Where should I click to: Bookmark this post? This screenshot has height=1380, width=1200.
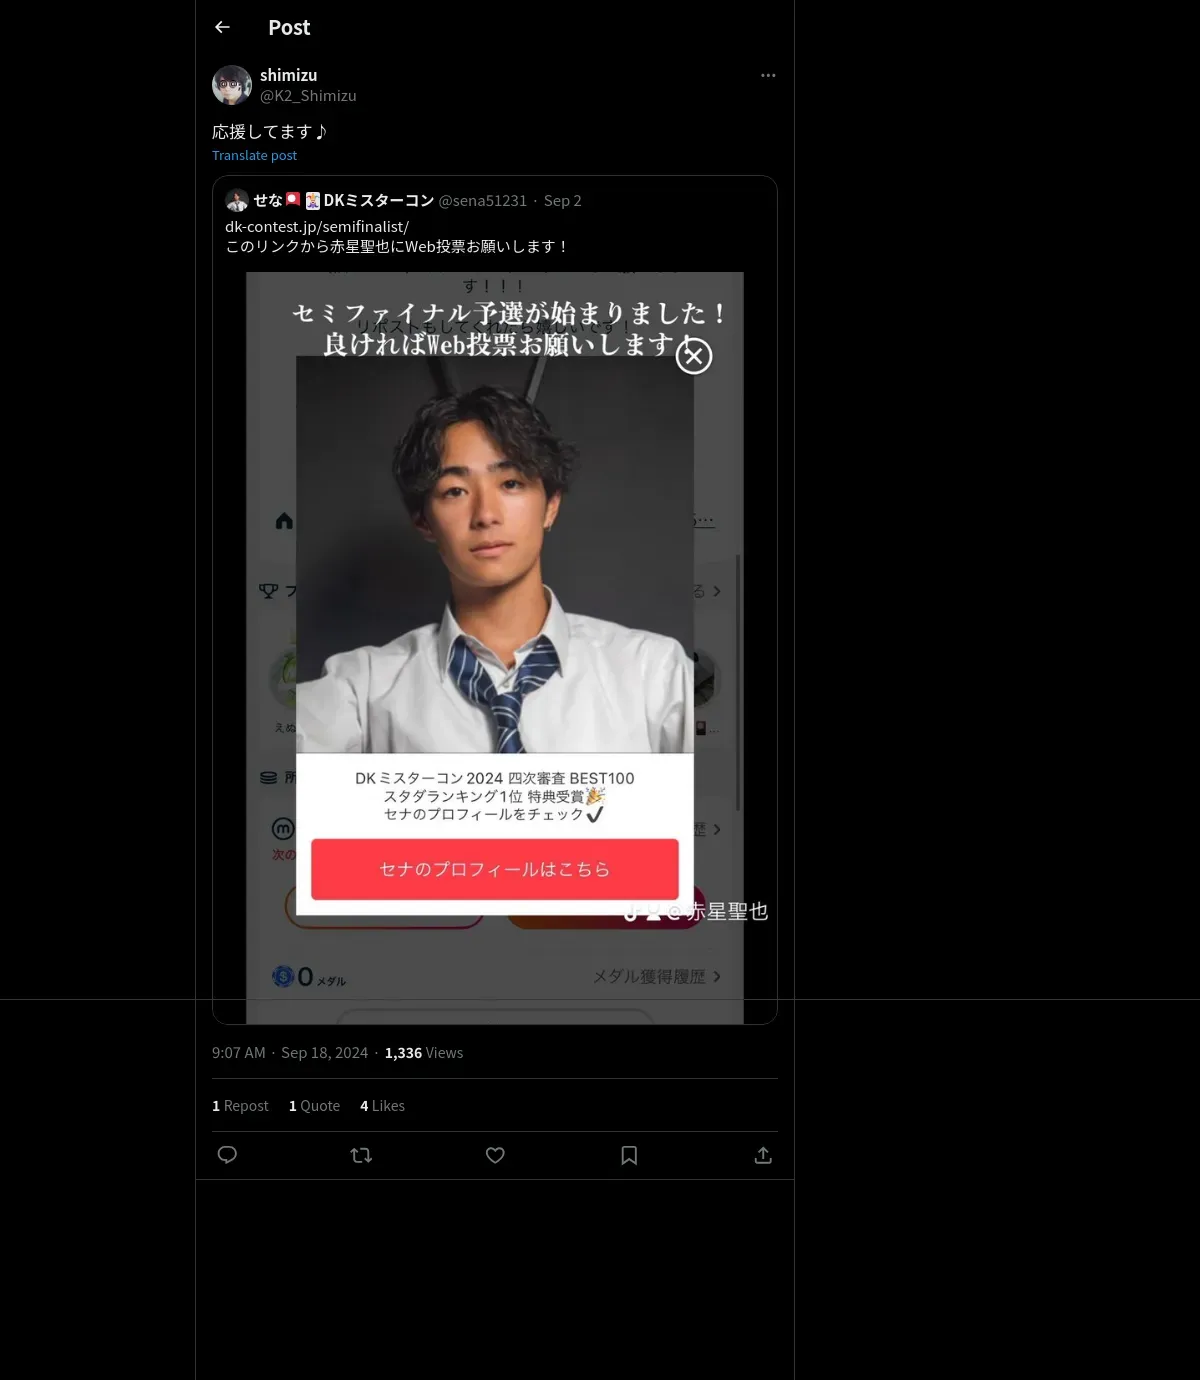[629, 1155]
